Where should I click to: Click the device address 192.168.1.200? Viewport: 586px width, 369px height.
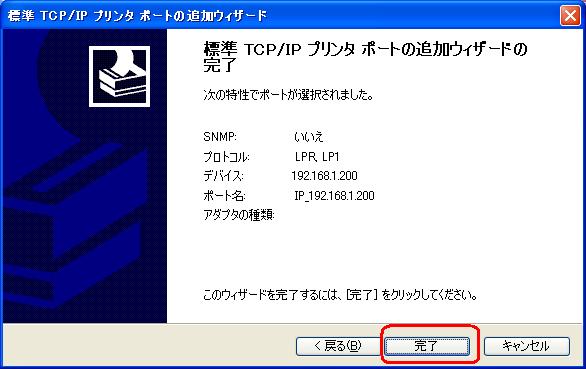(x=324, y=176)
